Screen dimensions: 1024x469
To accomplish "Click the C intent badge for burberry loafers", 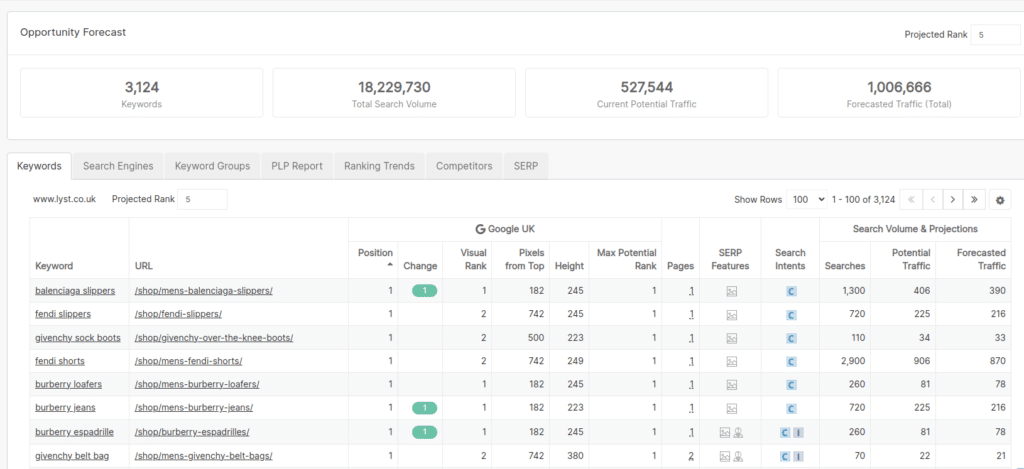I will pyautogui.click(x=791, y=385).
